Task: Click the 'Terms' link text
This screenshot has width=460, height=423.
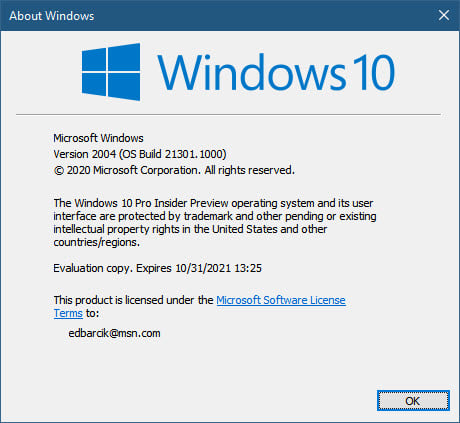Action: pyautogui.click(x=68, y=313)
